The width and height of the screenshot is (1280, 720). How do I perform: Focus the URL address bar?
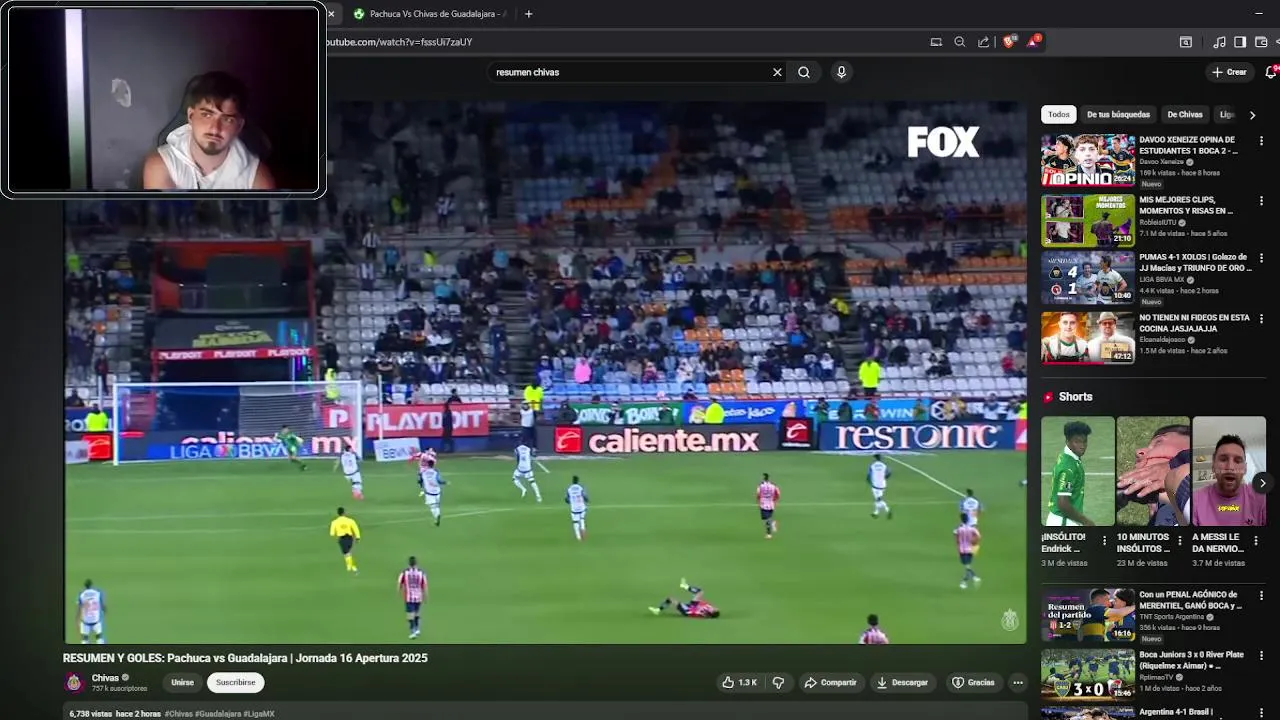pyautogui.click(x=620, y=42)
